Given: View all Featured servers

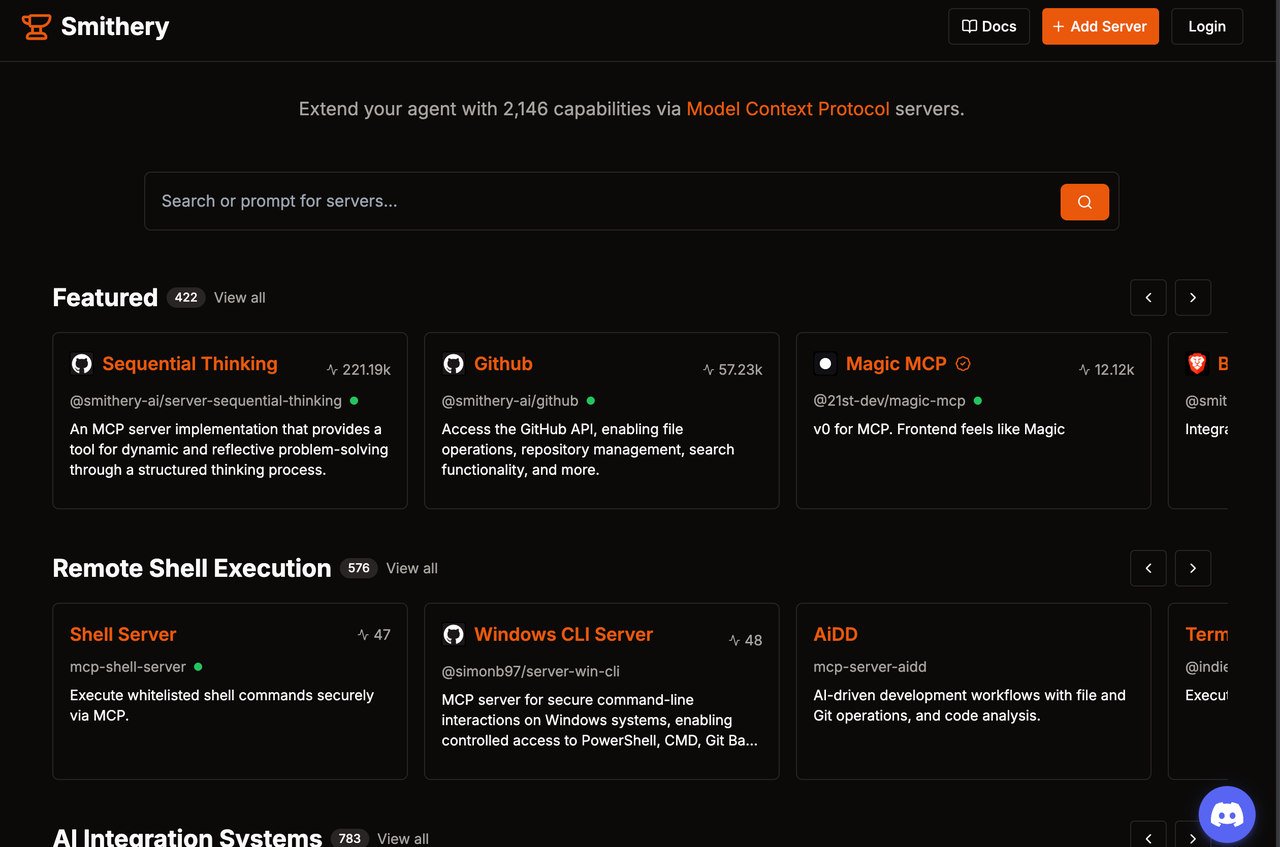Looking at the screenshot, I should [x=240, y=297].
